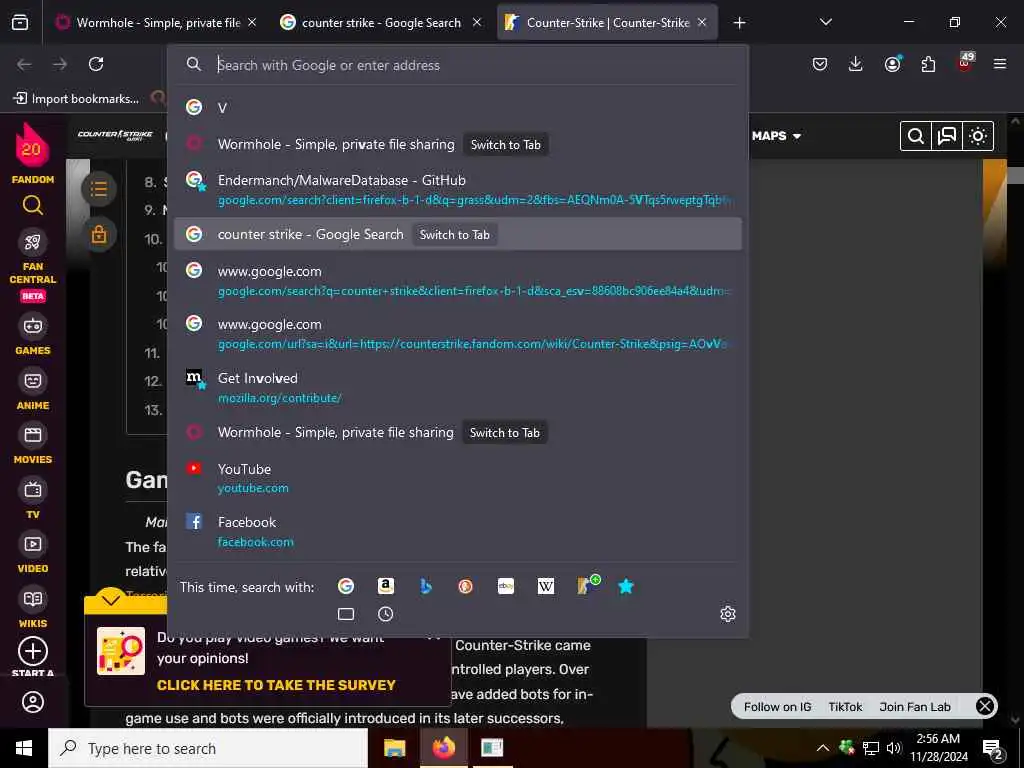Open the Video section in Fandom sidebar
The image size is (1024, 768).
(33, 554)
